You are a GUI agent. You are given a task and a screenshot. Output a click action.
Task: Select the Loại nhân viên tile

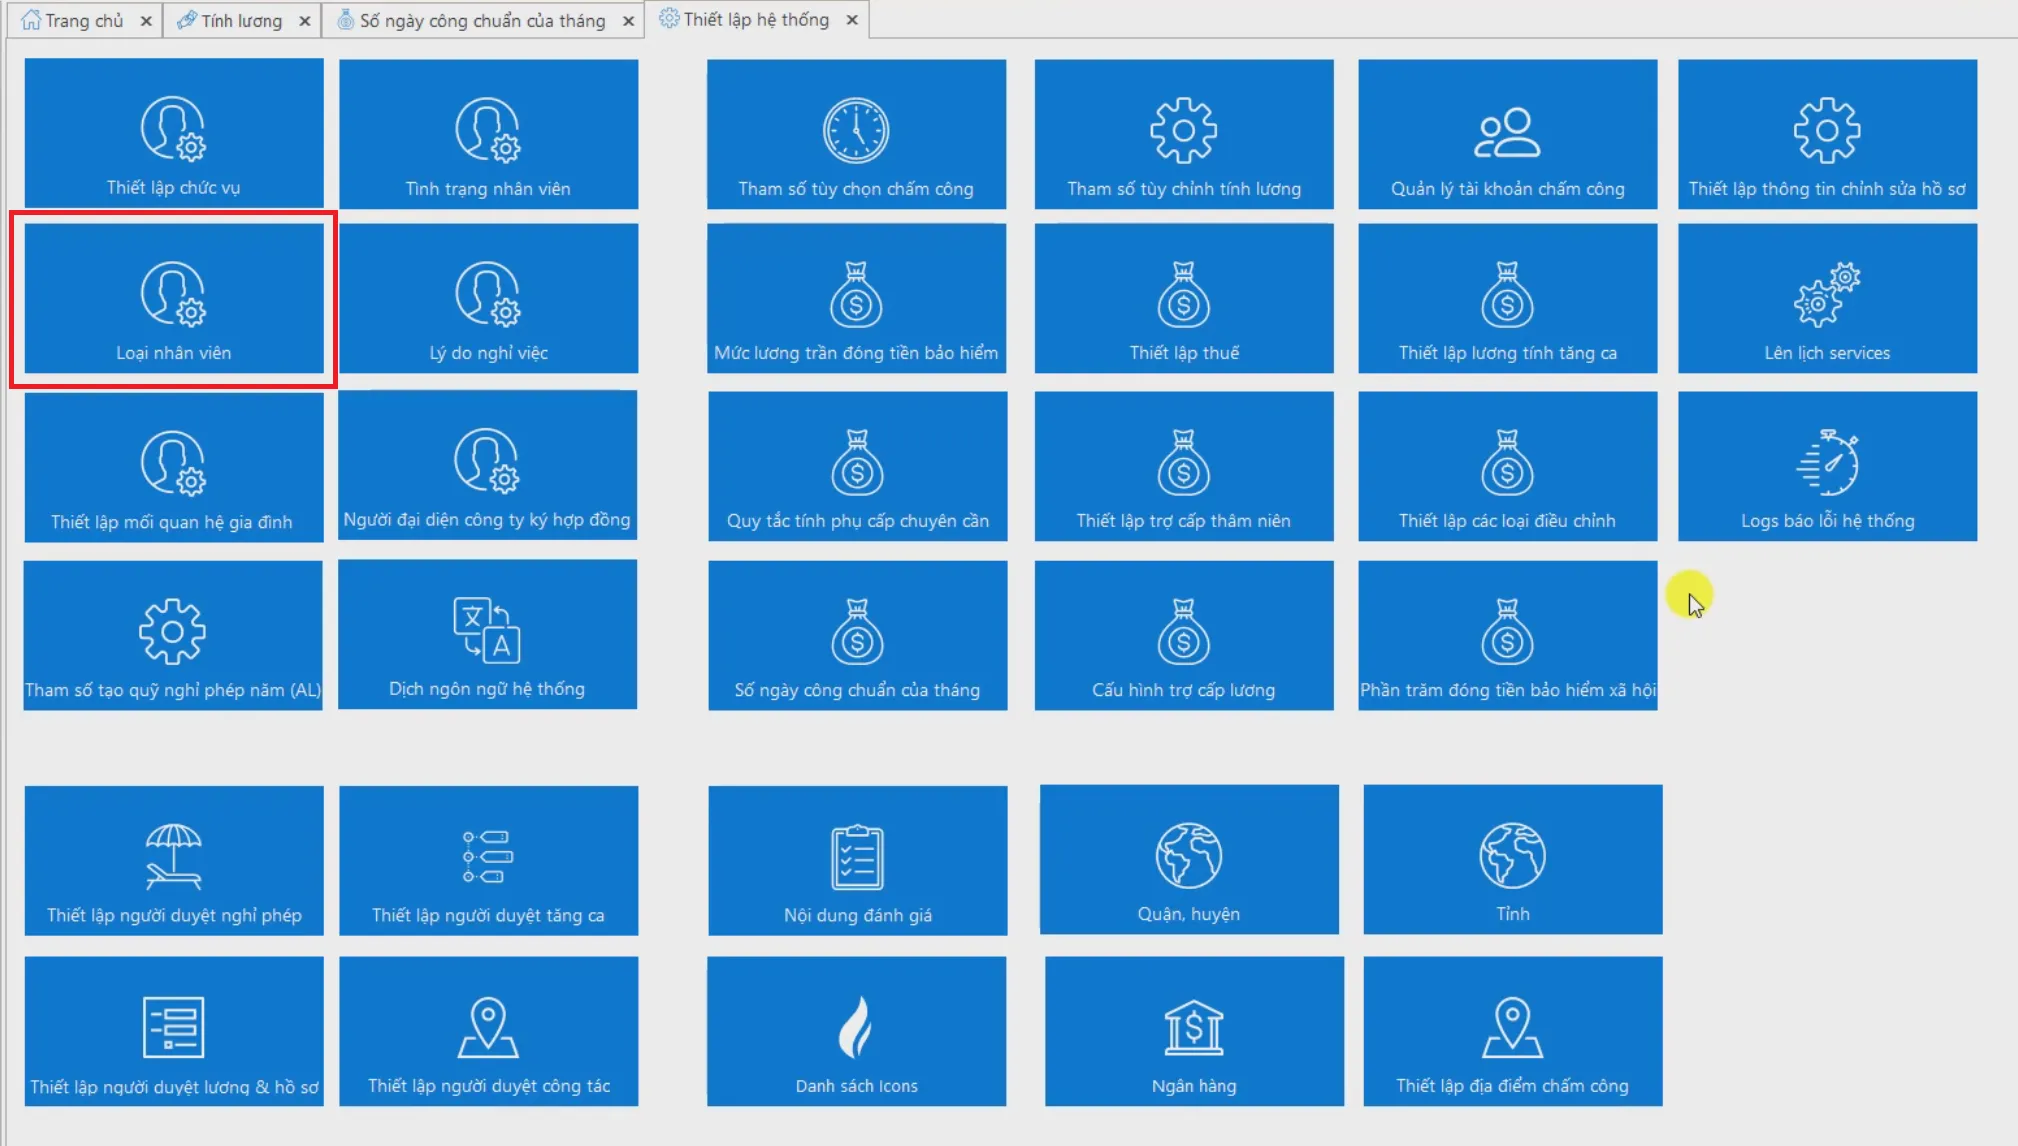[x=174, y=298]
